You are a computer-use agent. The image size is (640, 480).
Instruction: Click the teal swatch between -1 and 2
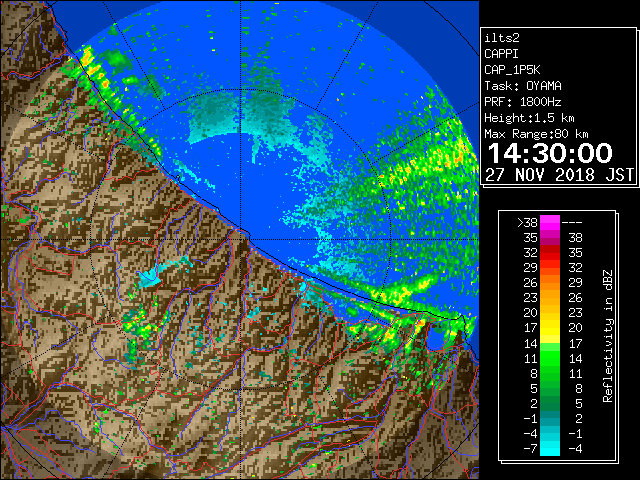pos(549,418)
